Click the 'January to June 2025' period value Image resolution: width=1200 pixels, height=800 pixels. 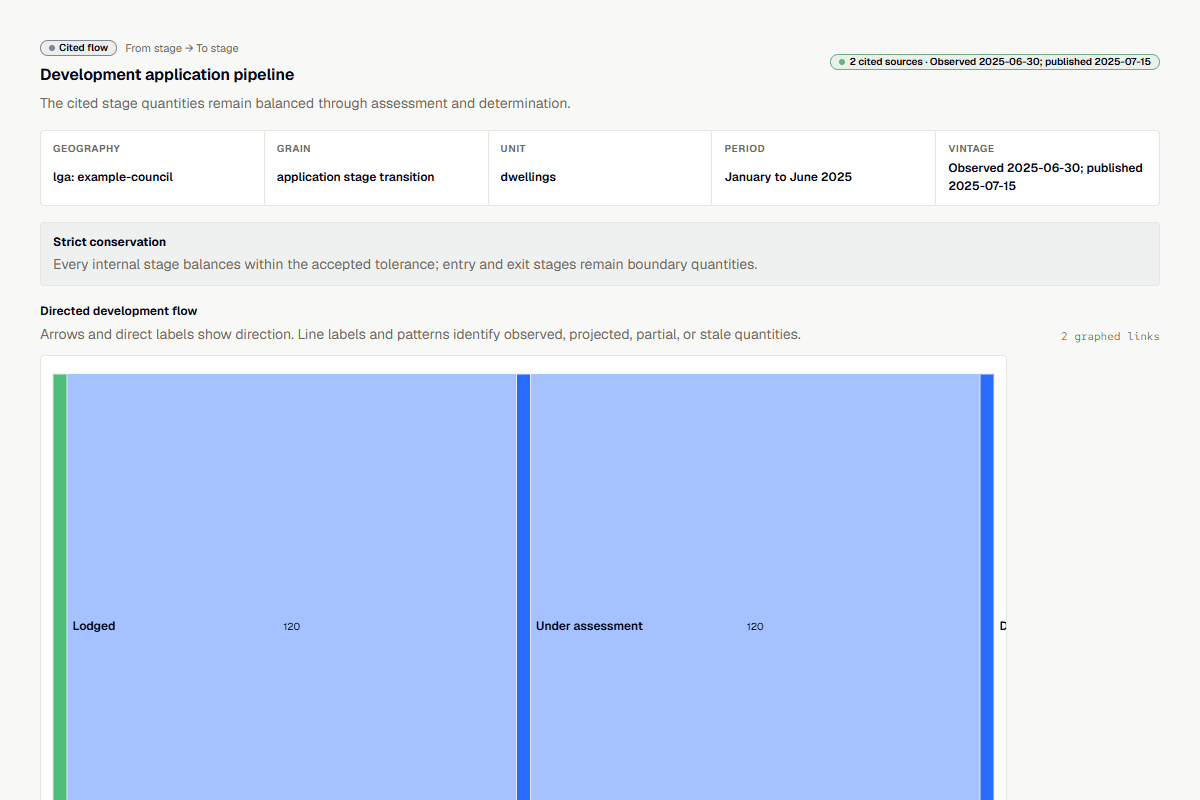tap(788, 177)
